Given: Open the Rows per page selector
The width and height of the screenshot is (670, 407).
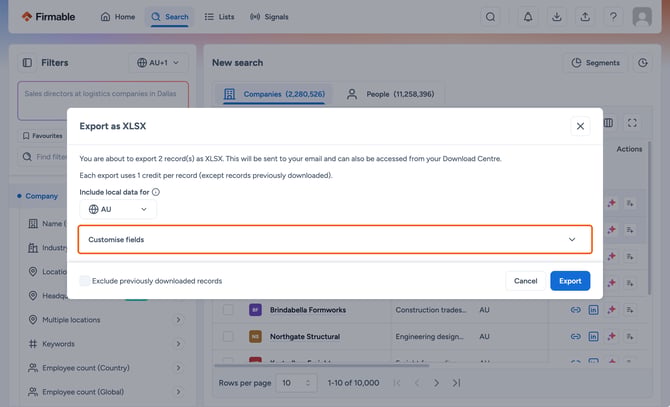Looking at the screenshot, I should (297, 383).
